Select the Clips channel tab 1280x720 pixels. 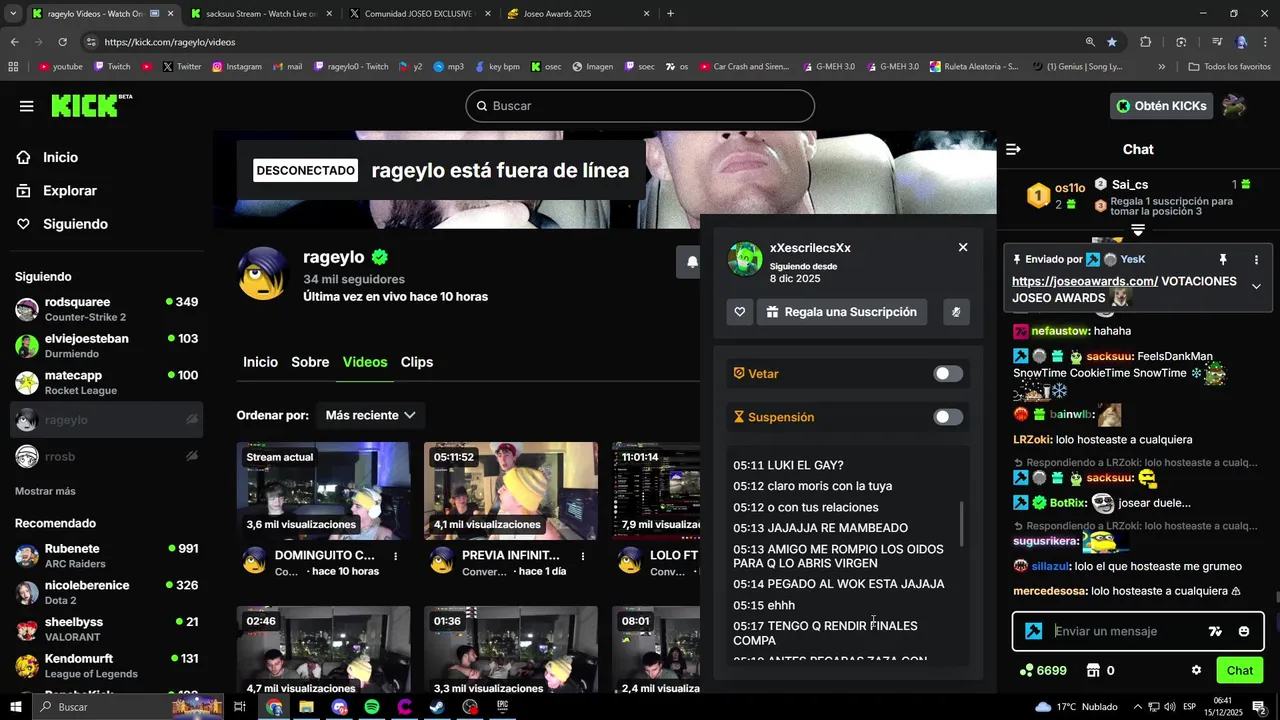[417, 362]
